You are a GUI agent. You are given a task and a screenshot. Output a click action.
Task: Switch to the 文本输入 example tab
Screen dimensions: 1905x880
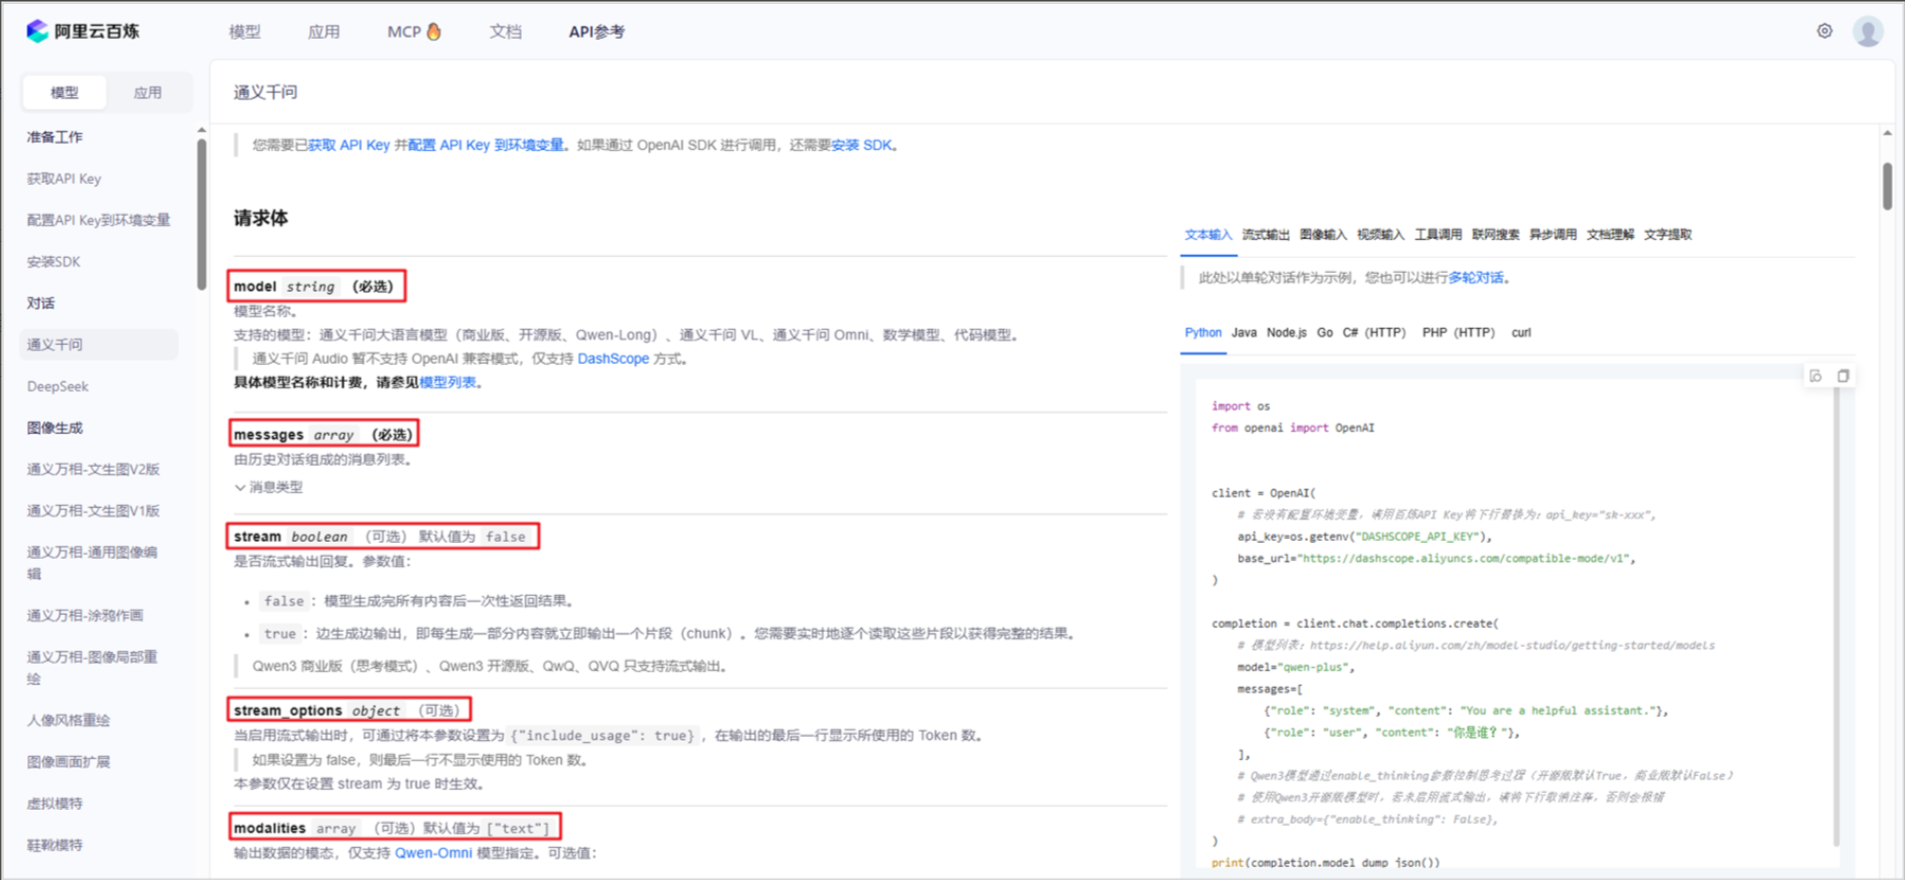tap(1208, 235)
